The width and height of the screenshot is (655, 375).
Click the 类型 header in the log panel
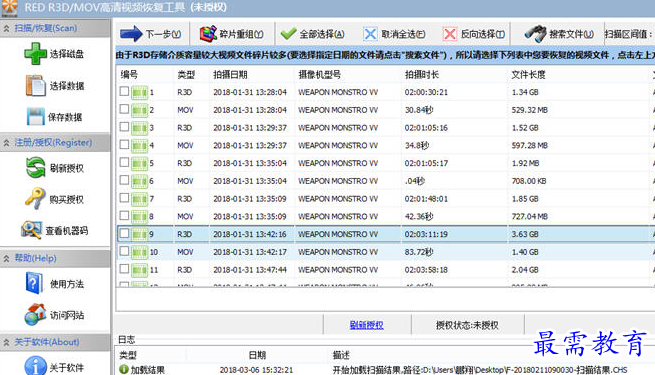[x=128, y=355]
